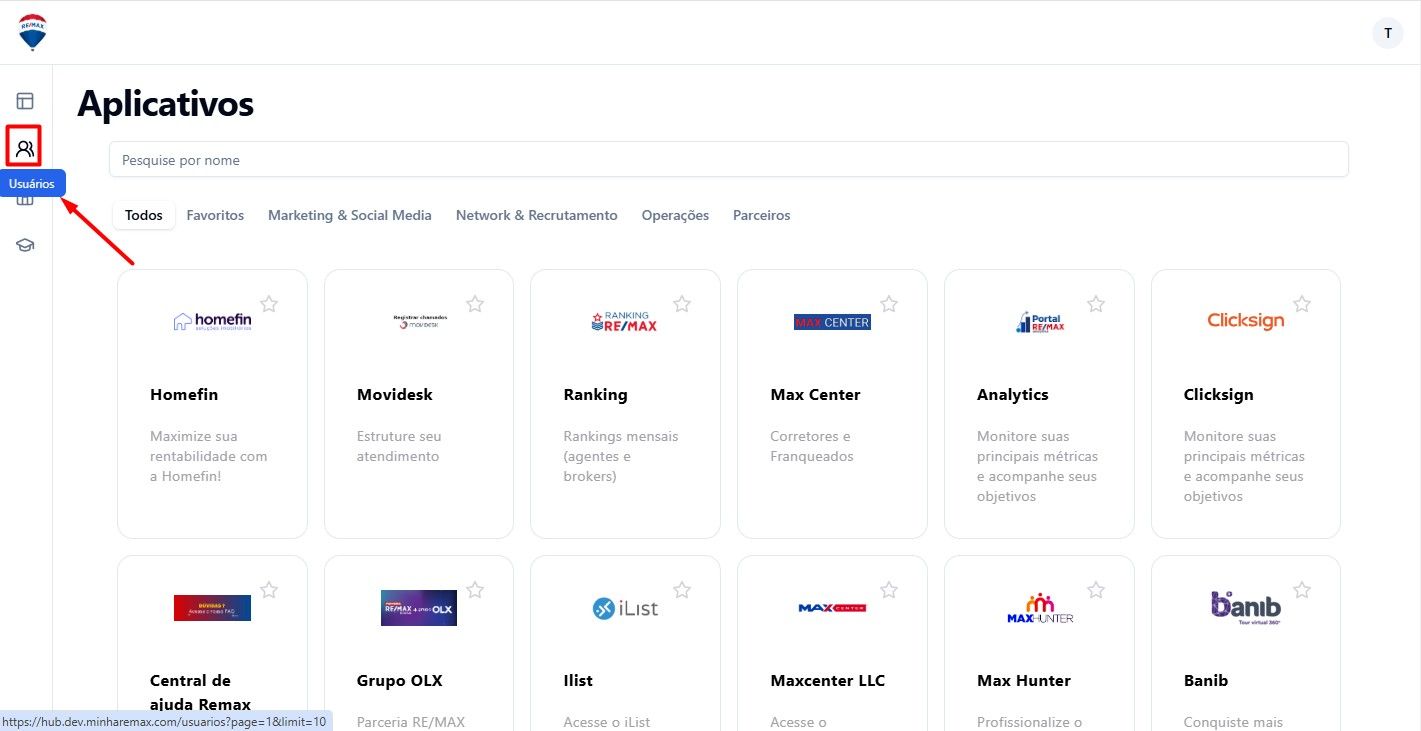Star the Maxcenter LLC card
The image size is (1421, 731).
[889, 590]
